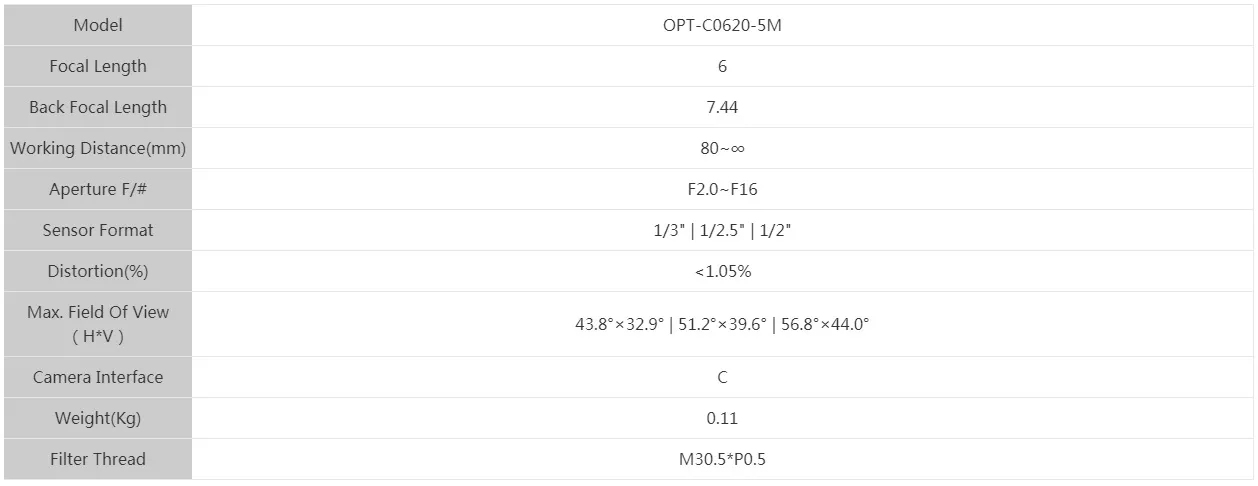Click the Camera Interface label
This screenshot has width=1258, height=486.
pos(98,377)
